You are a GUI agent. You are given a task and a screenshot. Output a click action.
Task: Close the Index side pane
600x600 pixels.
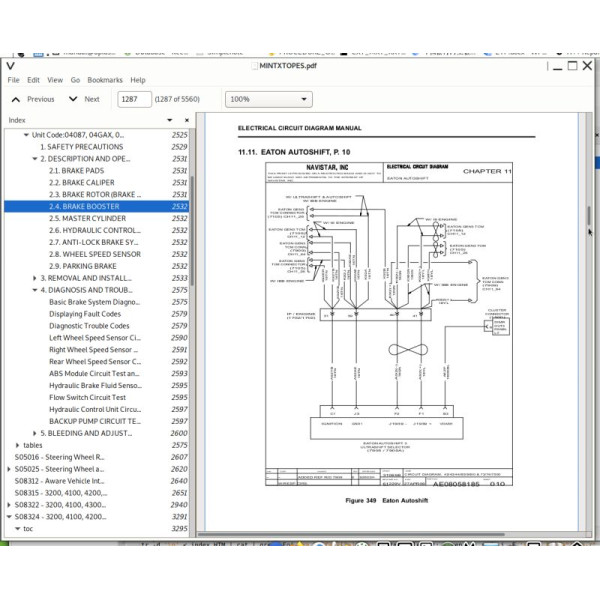click(x=185, y=120)
